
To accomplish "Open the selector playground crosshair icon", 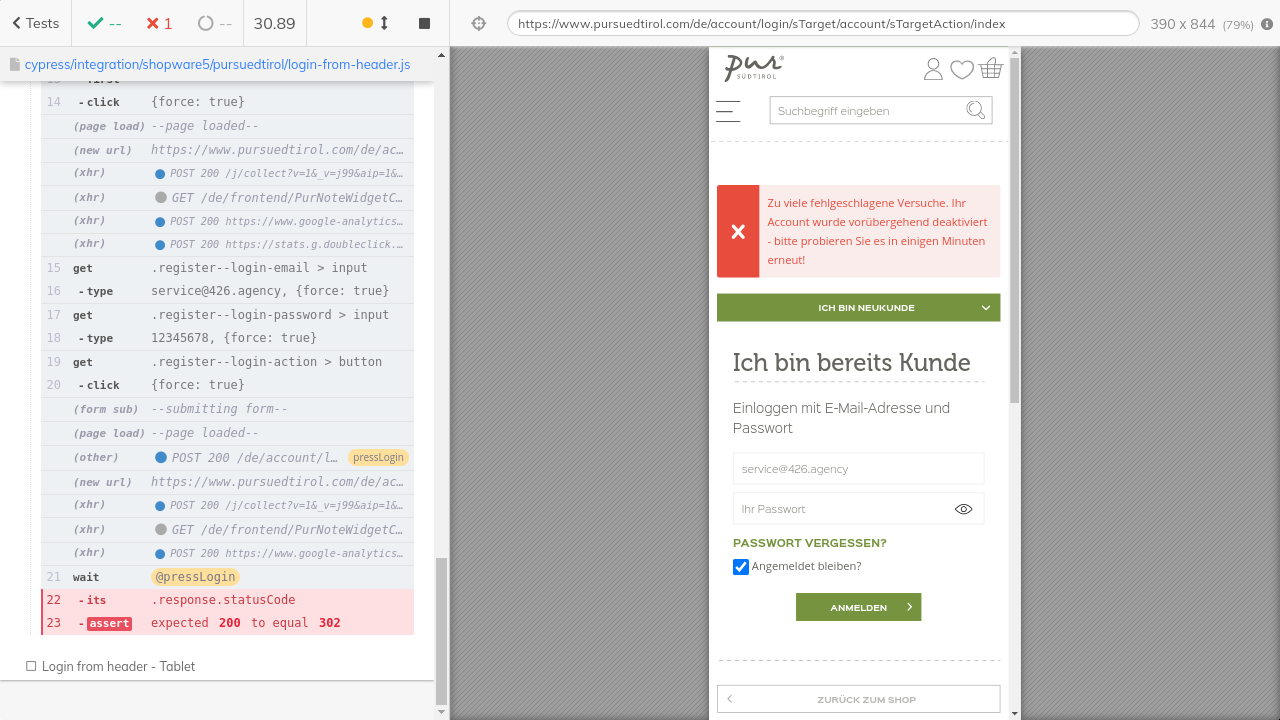I will [479, 23].
